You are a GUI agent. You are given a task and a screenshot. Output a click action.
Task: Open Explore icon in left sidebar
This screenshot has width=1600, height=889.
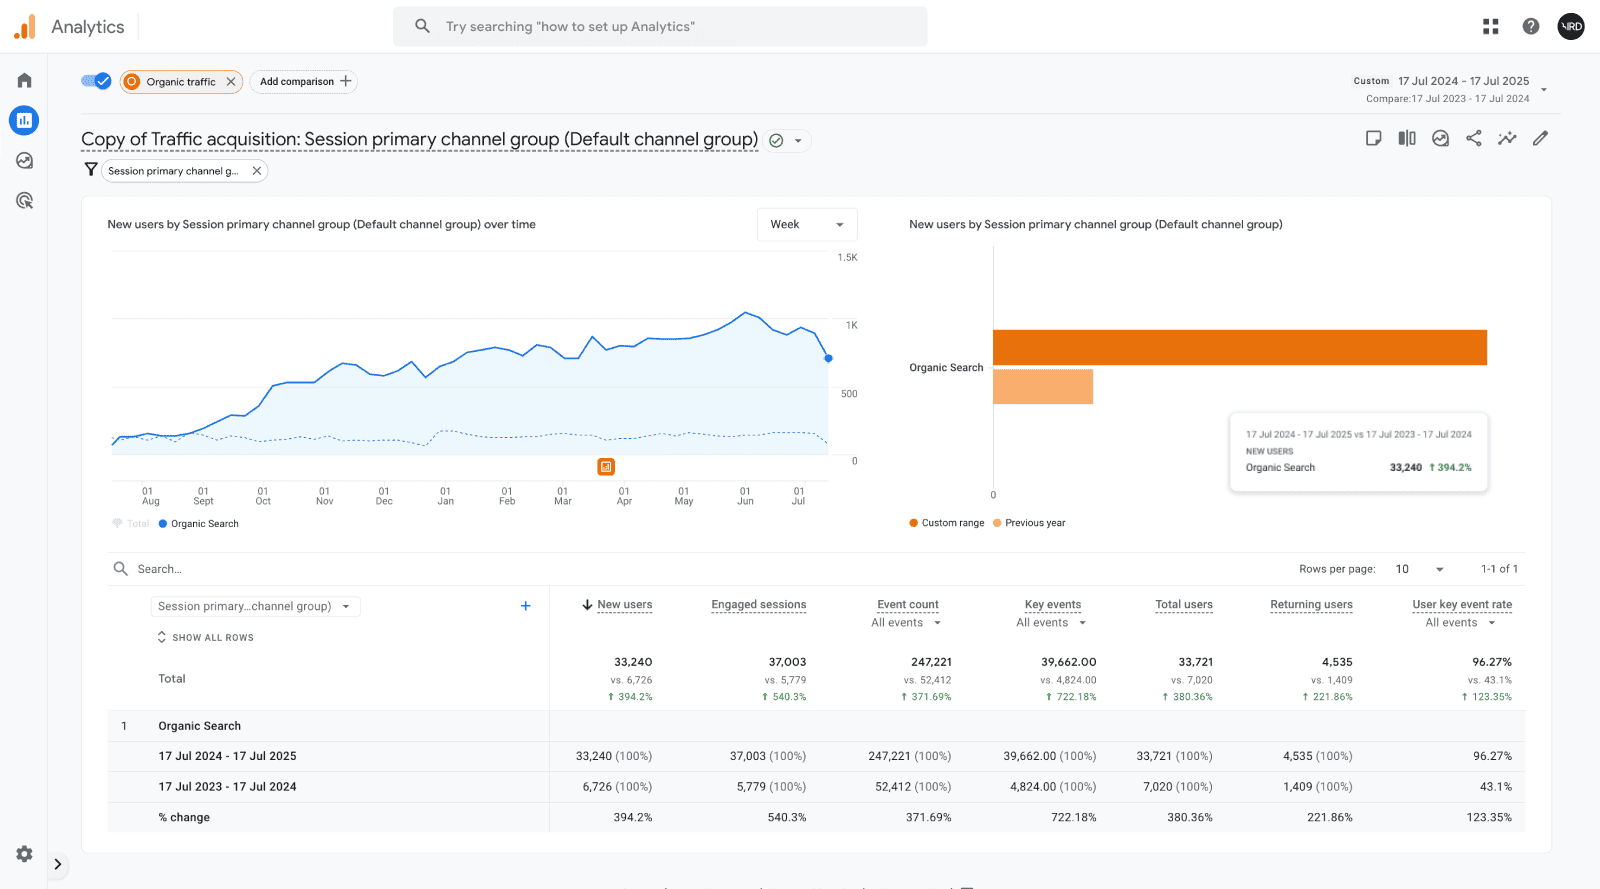24,160
